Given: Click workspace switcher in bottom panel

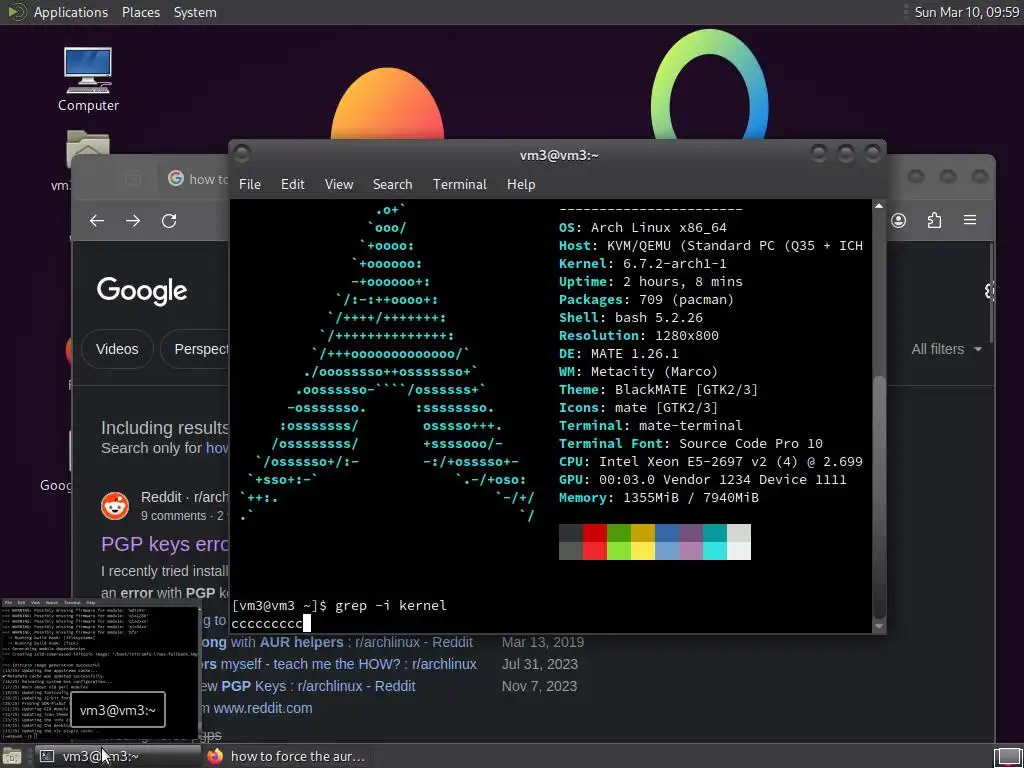Looking at the screenshot, I should [1007, 757].
